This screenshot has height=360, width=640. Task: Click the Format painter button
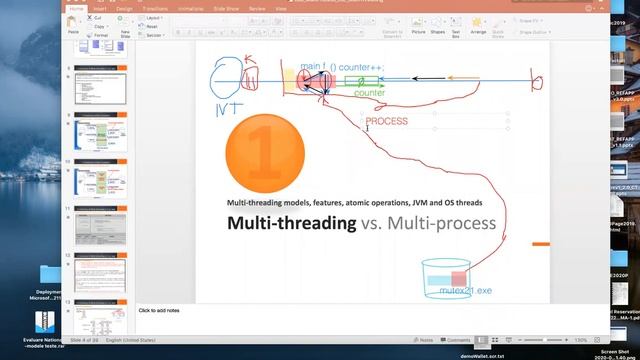97,36
